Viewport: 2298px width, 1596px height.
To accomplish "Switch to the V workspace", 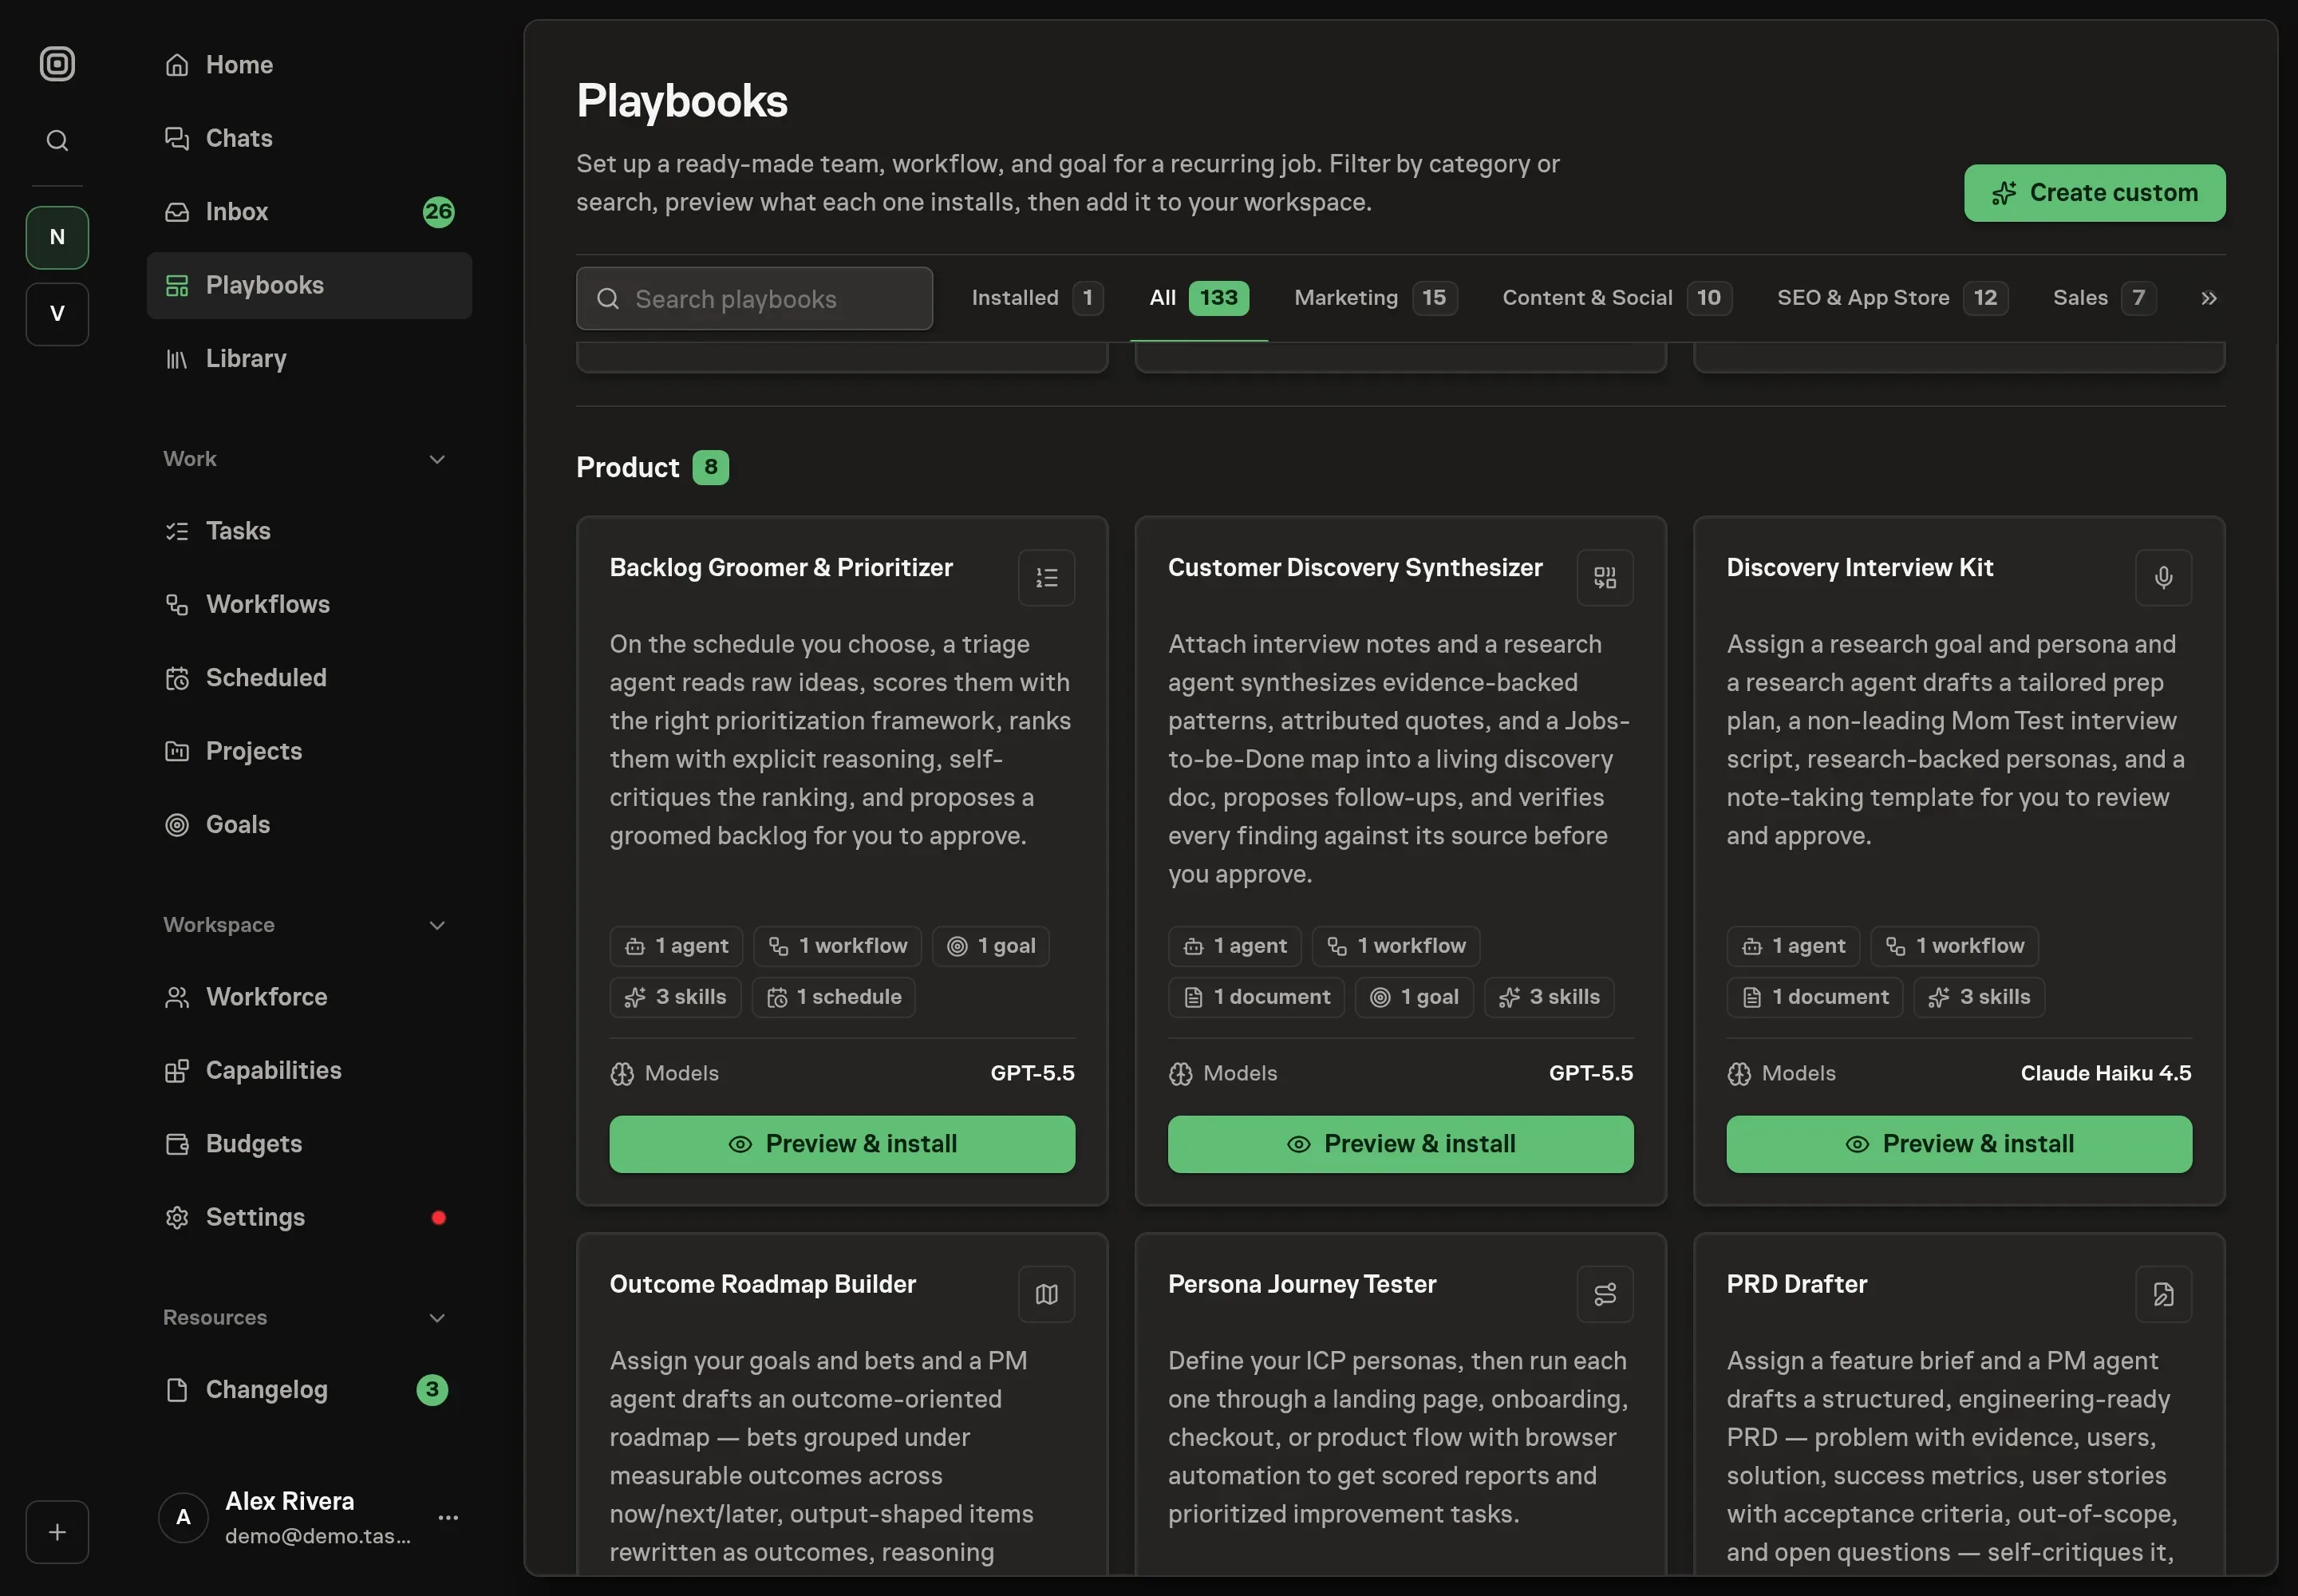I will [x=57, y=314].
